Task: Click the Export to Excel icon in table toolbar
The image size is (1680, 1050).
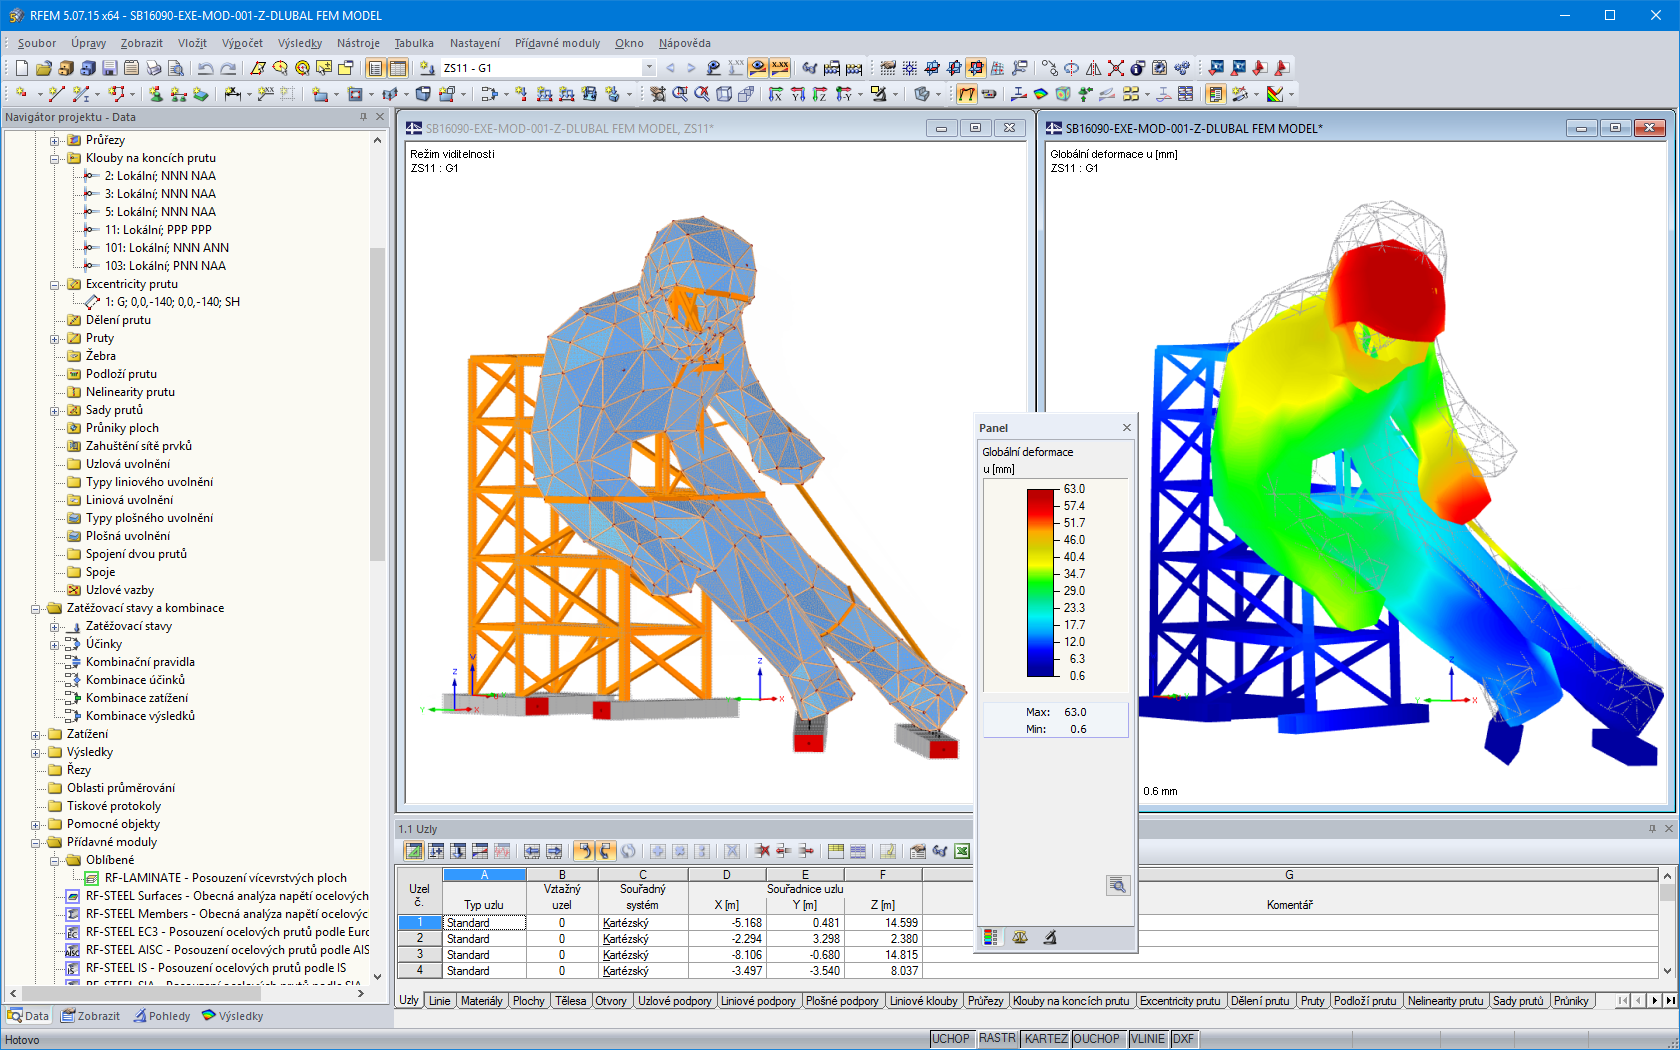Action: pyautogui.click(x=961, y=851)
